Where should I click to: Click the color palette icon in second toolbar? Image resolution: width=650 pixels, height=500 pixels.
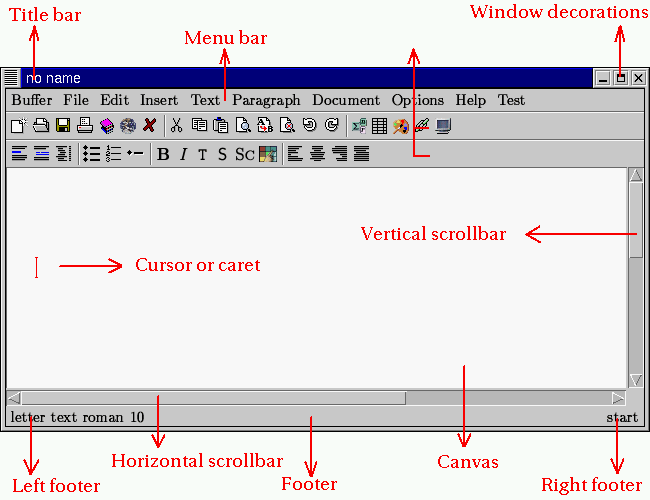tap(267, 154)
